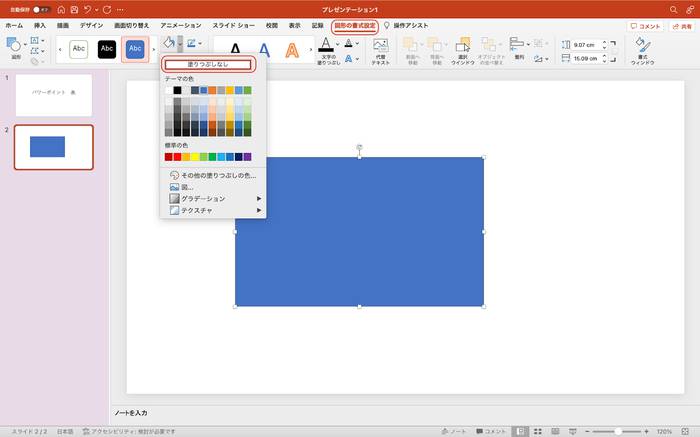This screenshot has height=437, width=700.
Task: Pick the orange theme color swatch
Action: pos(212,90)
